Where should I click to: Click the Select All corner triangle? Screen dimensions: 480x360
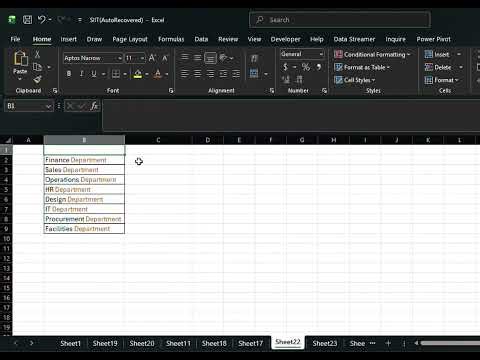click(7, 140)
